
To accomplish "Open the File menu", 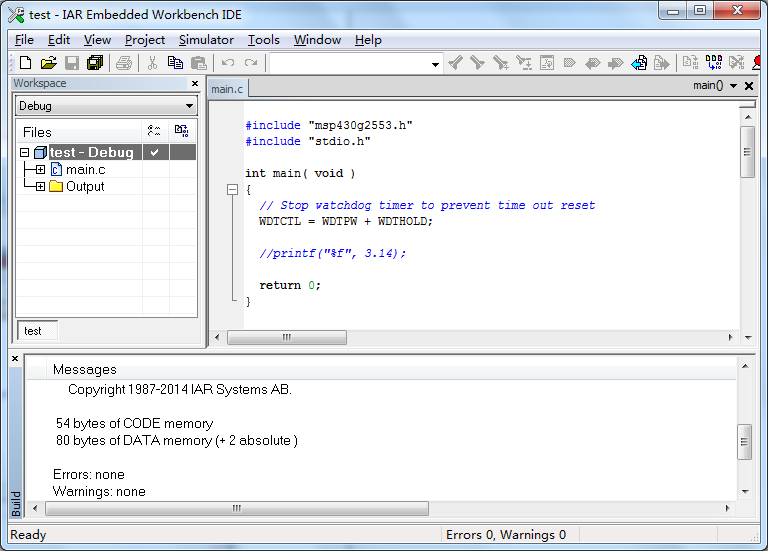I will pyautogui.click(x=24, y=40).
